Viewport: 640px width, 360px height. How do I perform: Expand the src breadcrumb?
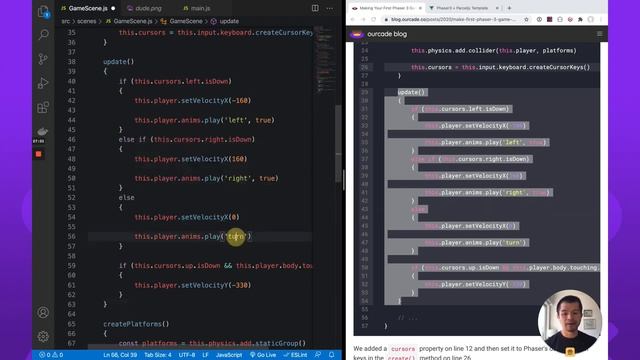coord(65,21)
